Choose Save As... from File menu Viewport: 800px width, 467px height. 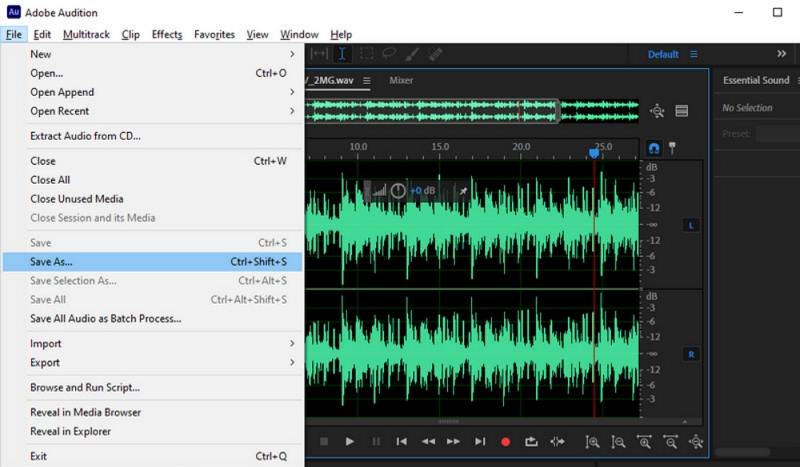click(x=52, y=262)
